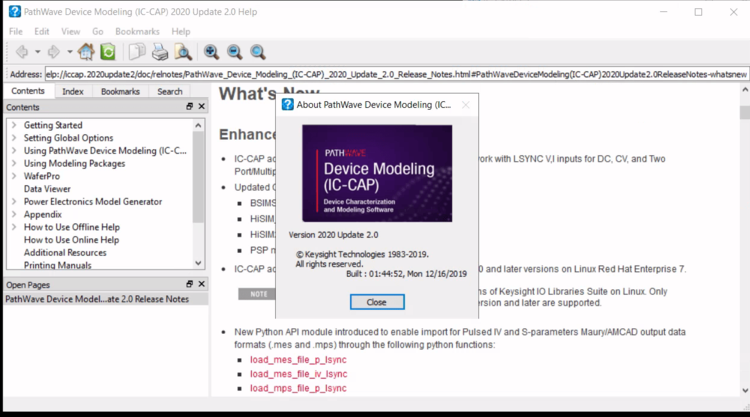
Task: Float the Contents panel with undock icon
Action: (189, 106)
